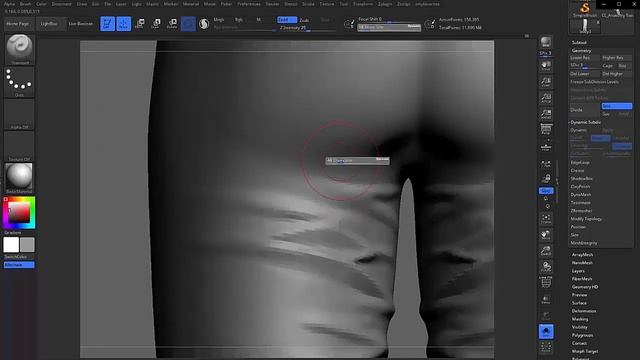Toggle the Zsub mode

coord(304,20)
